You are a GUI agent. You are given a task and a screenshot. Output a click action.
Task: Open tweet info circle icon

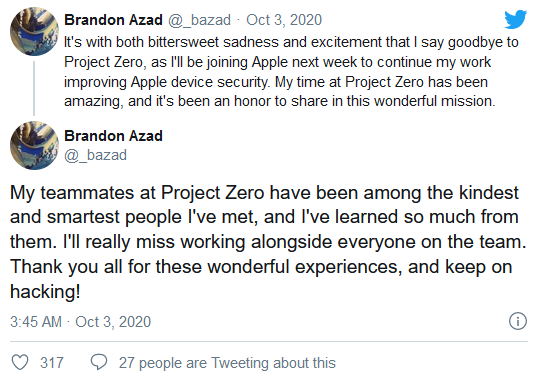(518, 321)
